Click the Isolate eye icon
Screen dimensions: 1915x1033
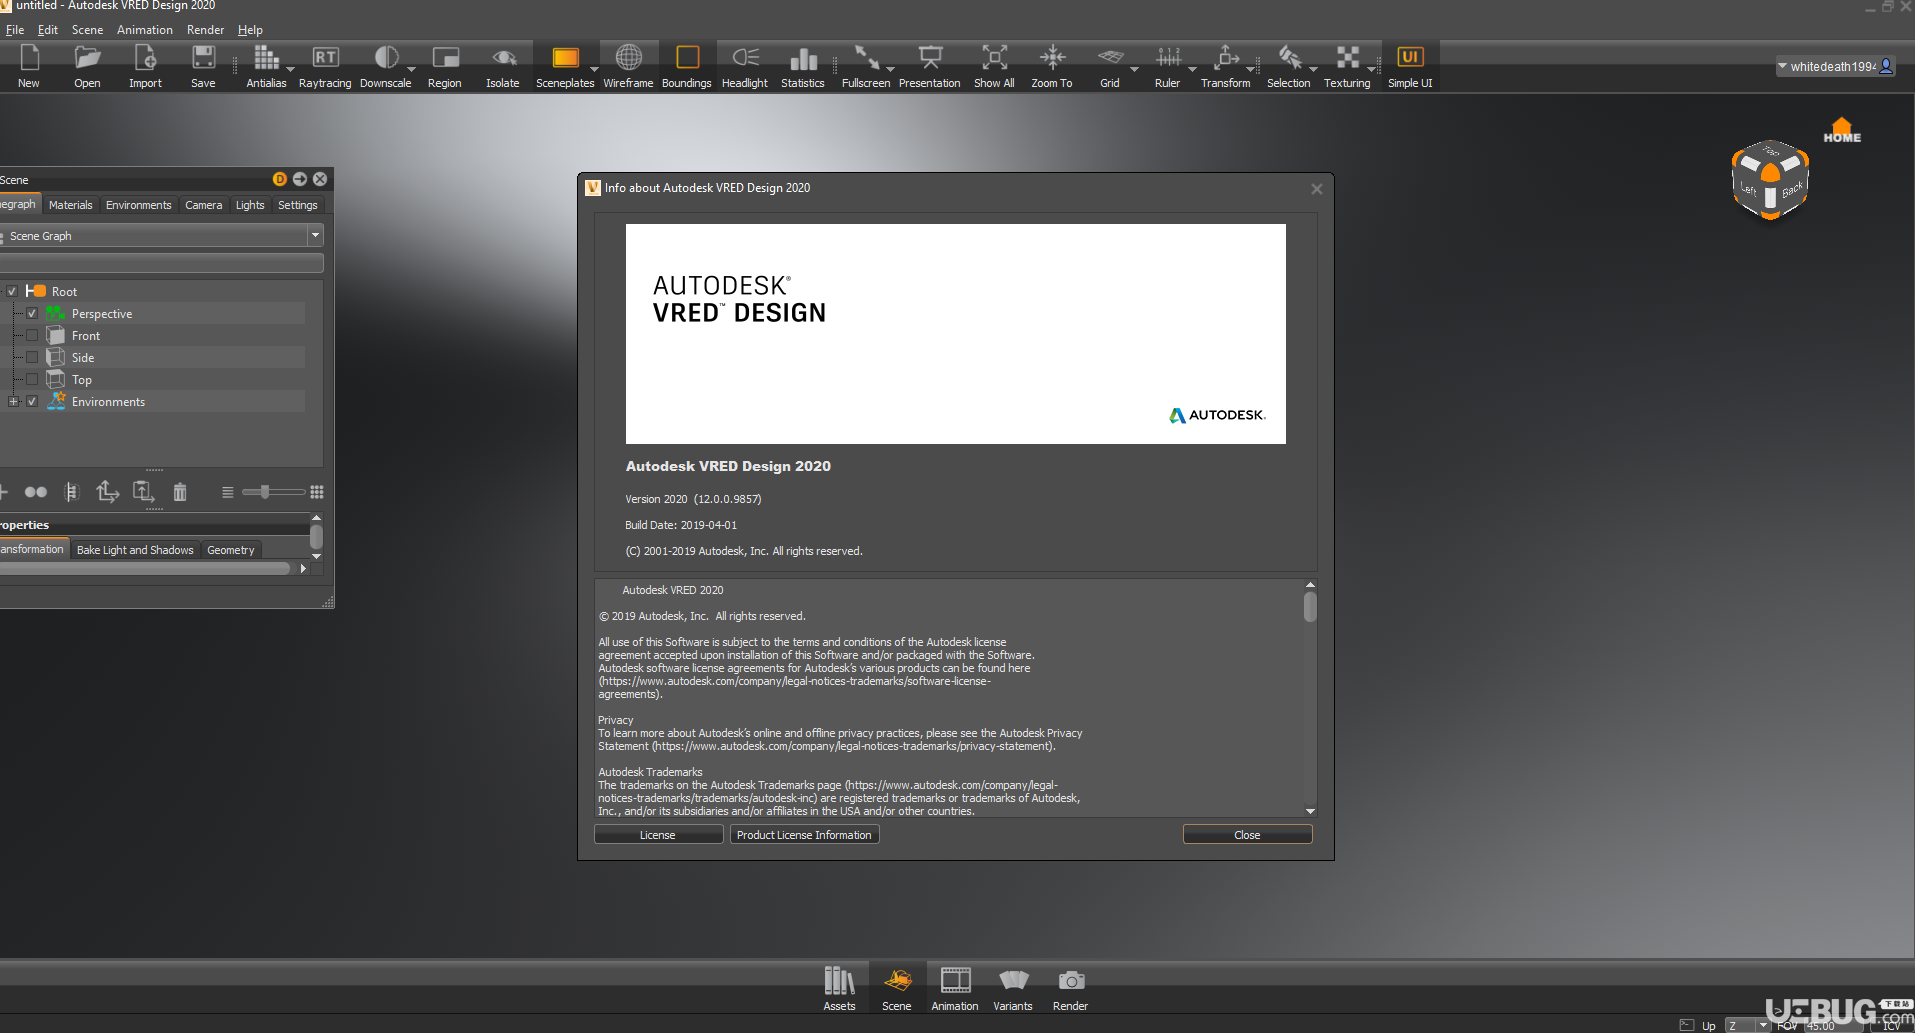click(x=503, y=66)
